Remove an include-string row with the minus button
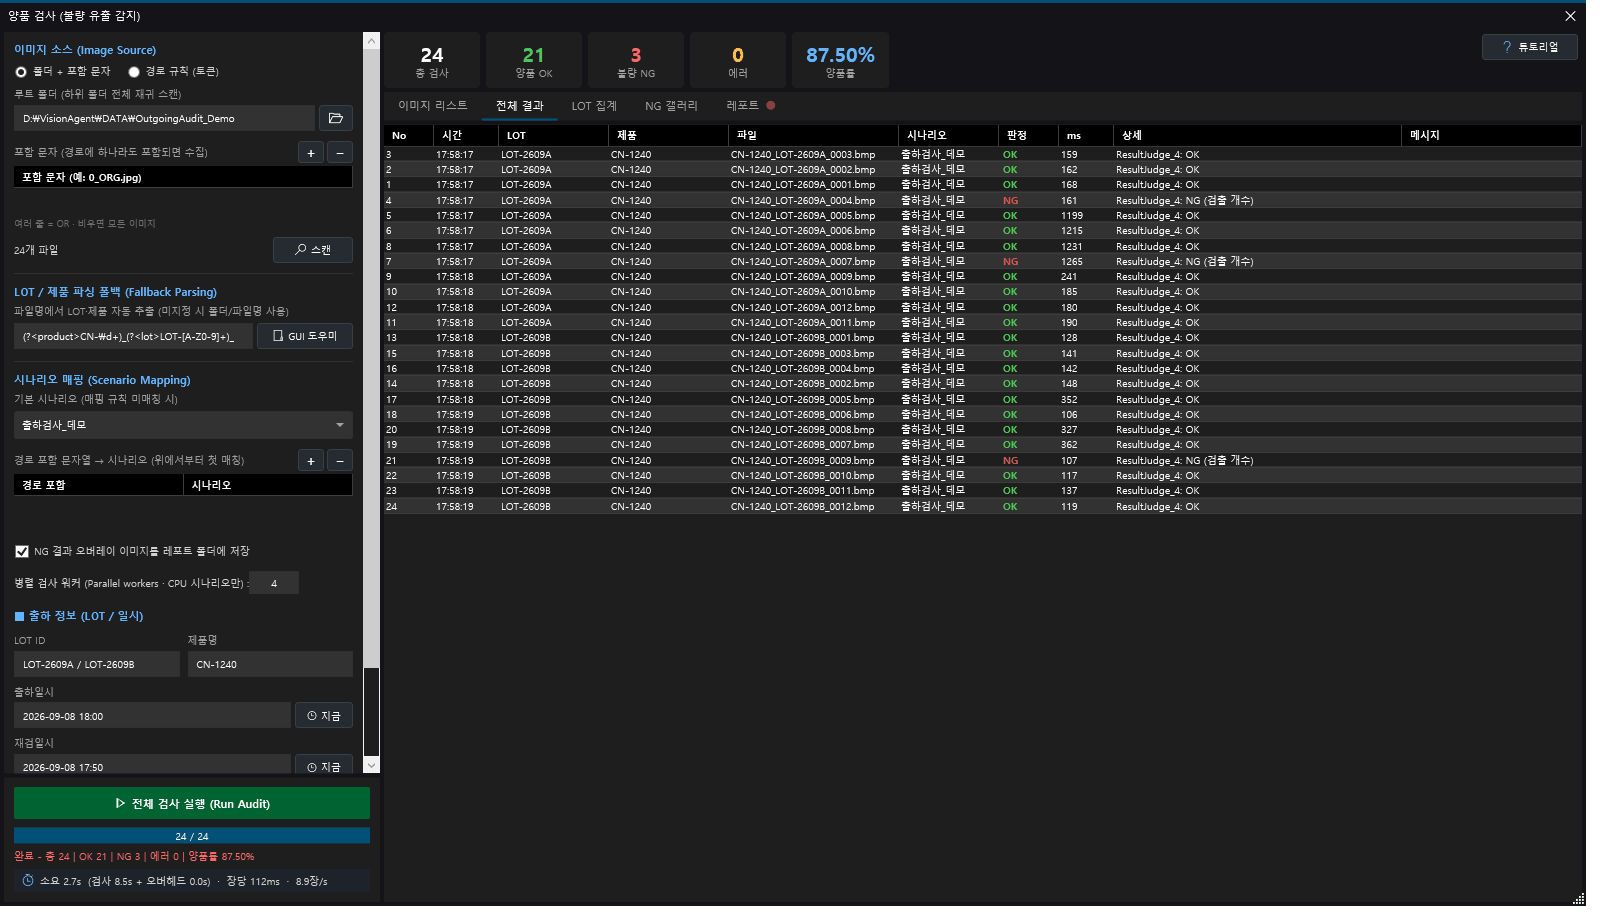 340,153
